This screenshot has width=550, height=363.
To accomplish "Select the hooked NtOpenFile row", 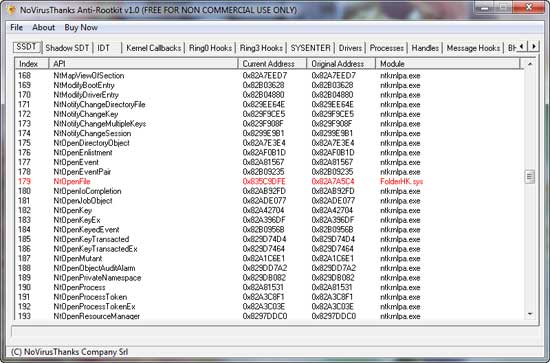I will coord(269,181).
